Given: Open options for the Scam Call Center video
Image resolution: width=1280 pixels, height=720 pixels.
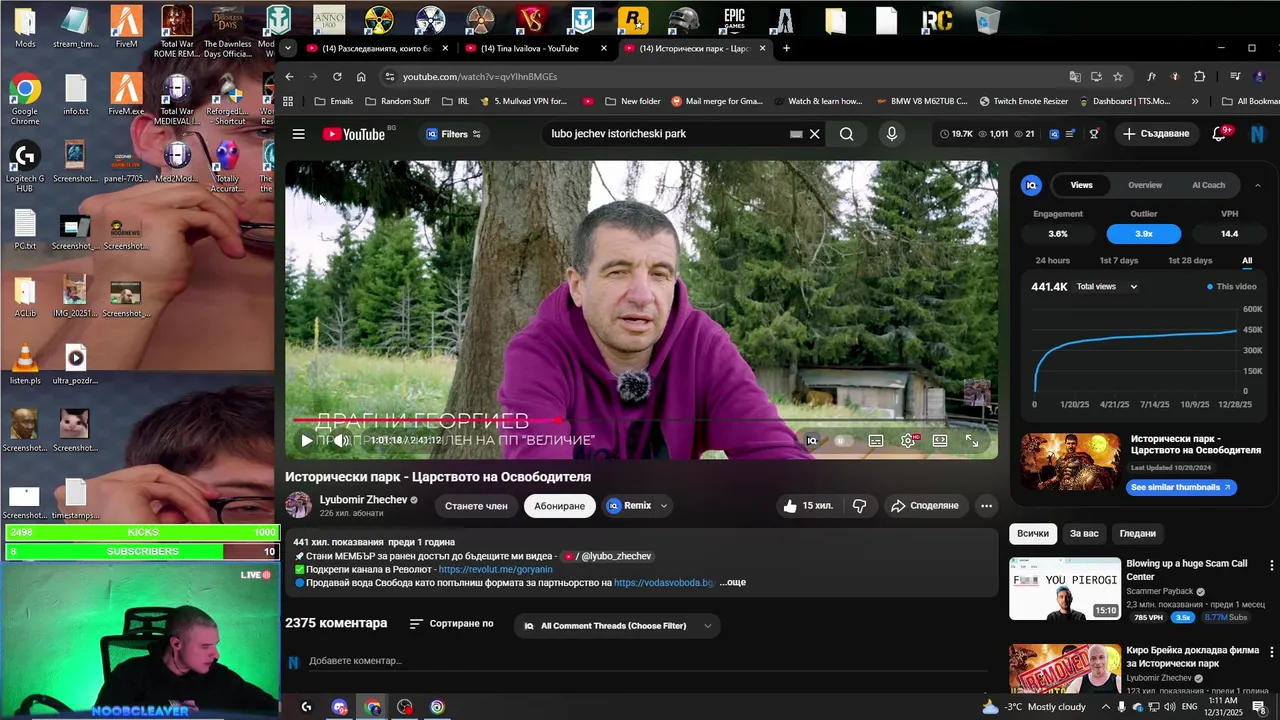Looking at the screenshot, I should (1271, 566).
